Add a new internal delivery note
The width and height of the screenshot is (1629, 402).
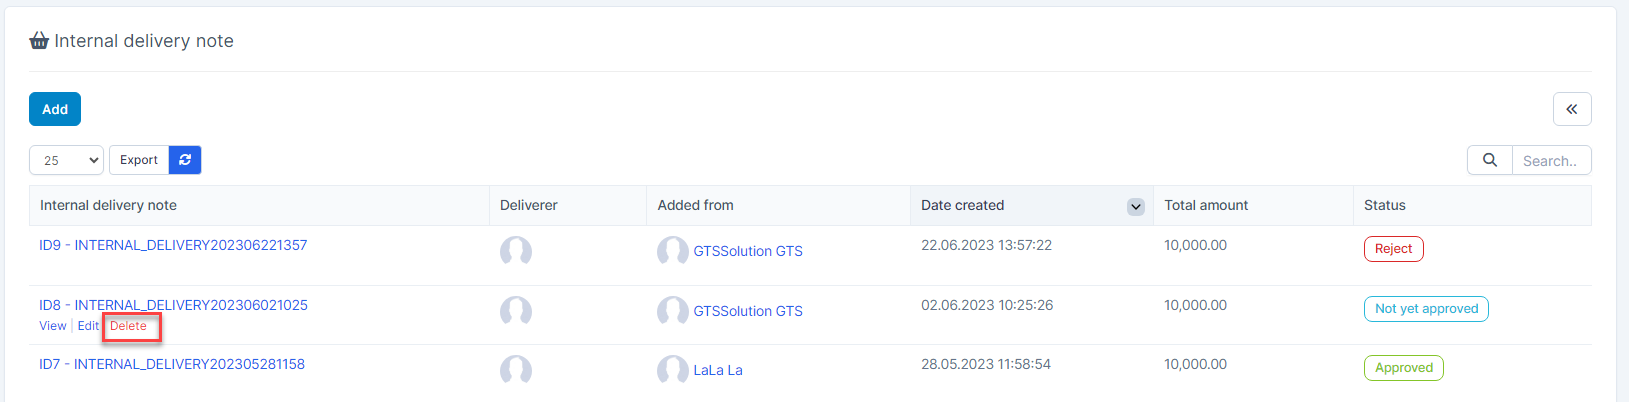coord(55,109)
